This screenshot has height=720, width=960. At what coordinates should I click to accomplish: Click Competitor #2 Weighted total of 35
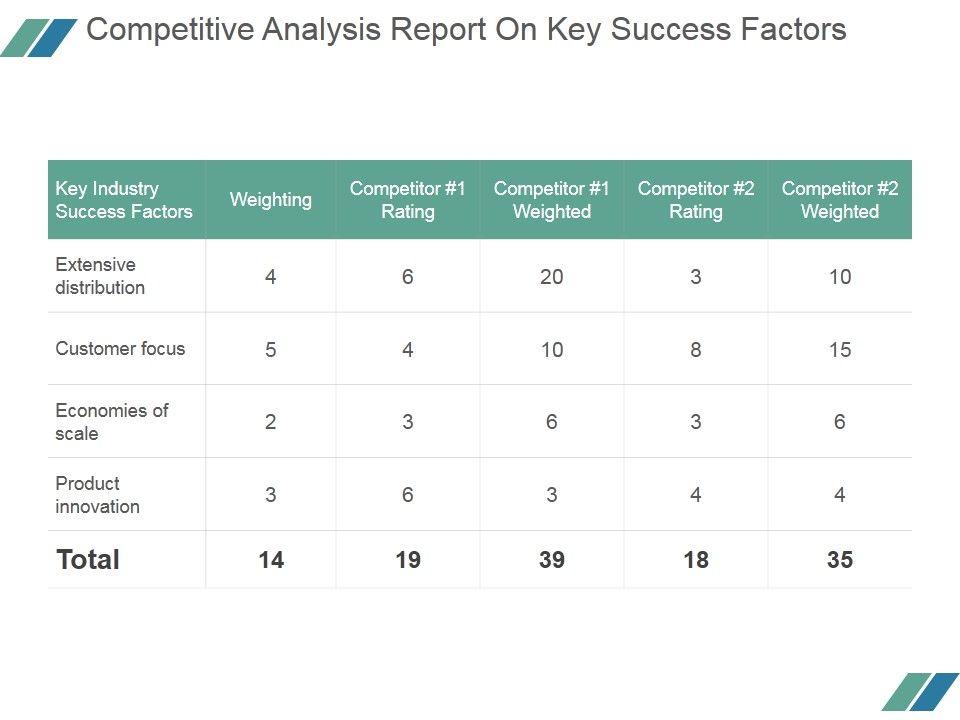tap(840, 560)
